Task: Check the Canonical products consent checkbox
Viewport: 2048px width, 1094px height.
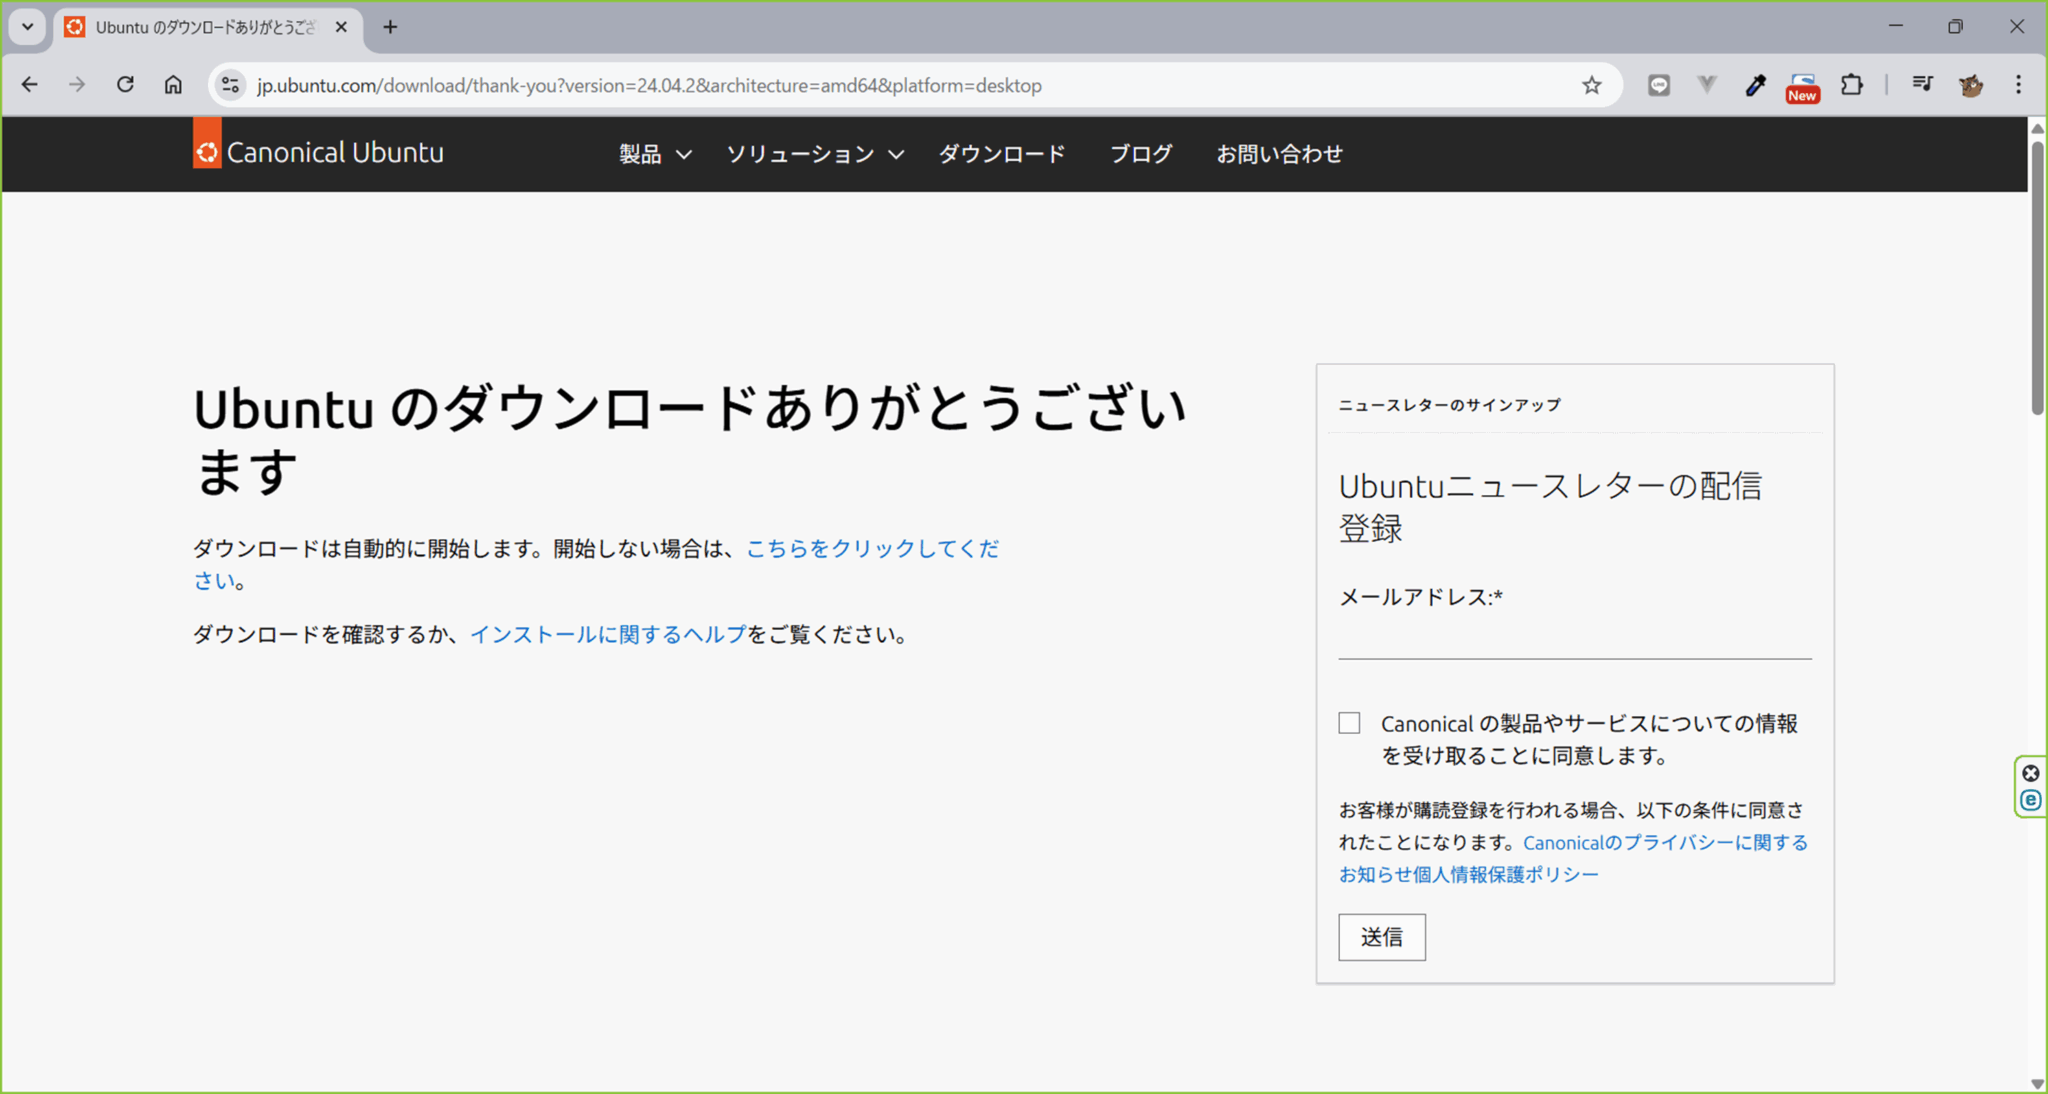Action: 1349,722
